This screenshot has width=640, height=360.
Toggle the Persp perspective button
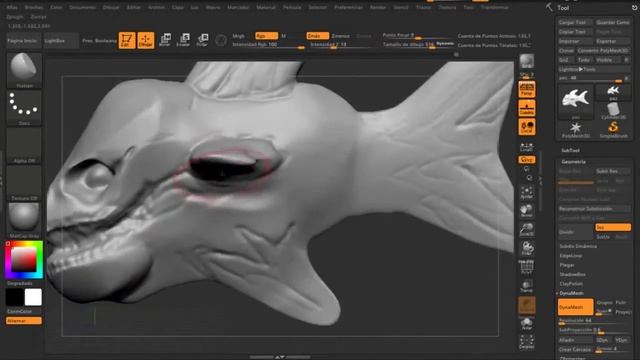click(527, 89)
